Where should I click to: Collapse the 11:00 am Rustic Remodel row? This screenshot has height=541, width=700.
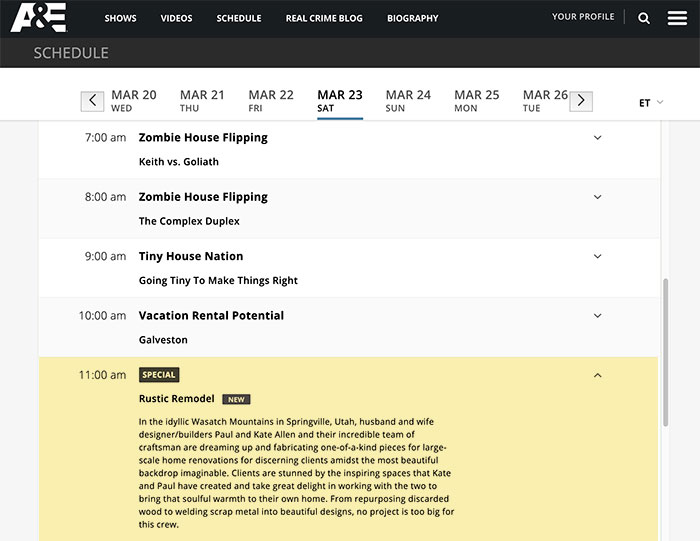[597, 375]
